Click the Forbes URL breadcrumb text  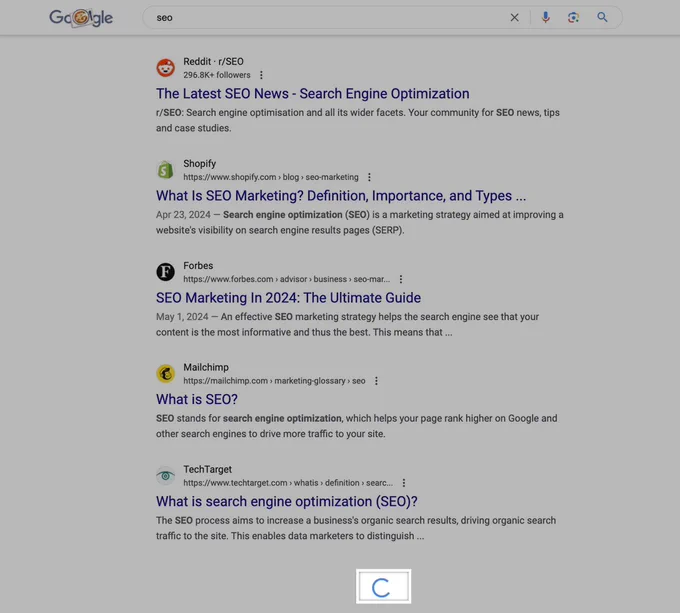[x=286, y=279]
